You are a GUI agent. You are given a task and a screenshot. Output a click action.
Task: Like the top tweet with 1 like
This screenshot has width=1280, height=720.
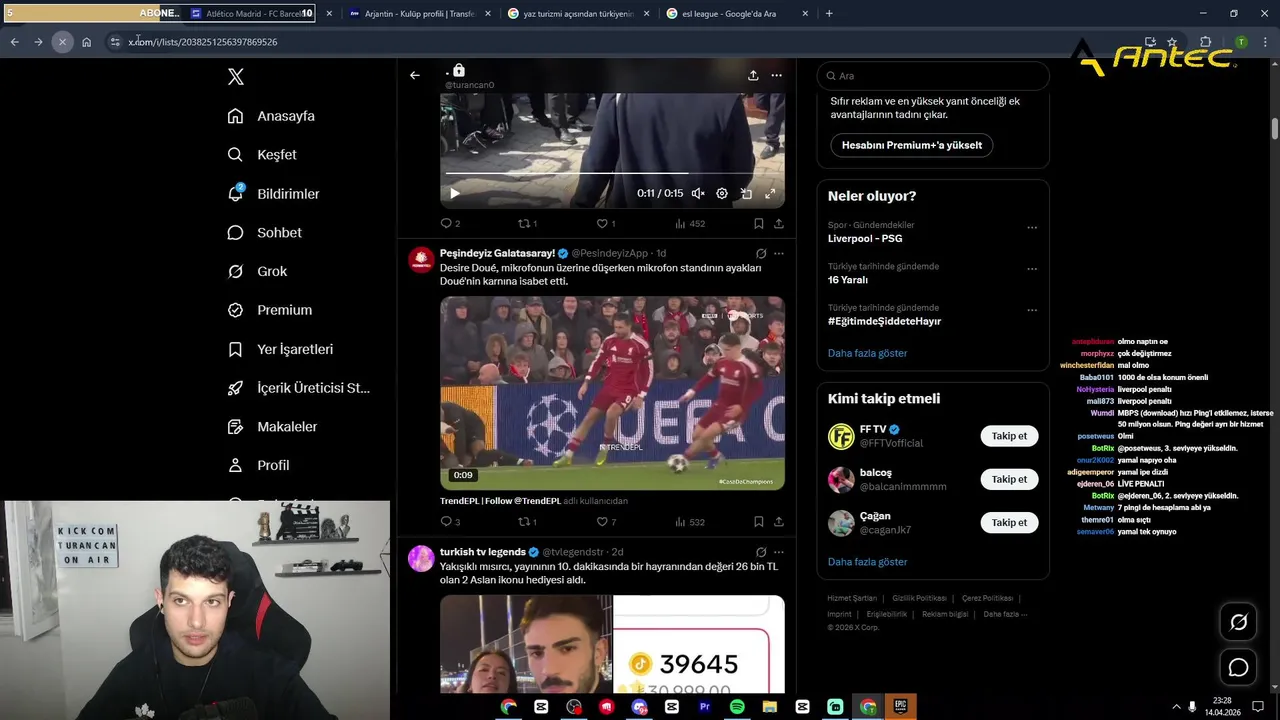coord(605,224)
